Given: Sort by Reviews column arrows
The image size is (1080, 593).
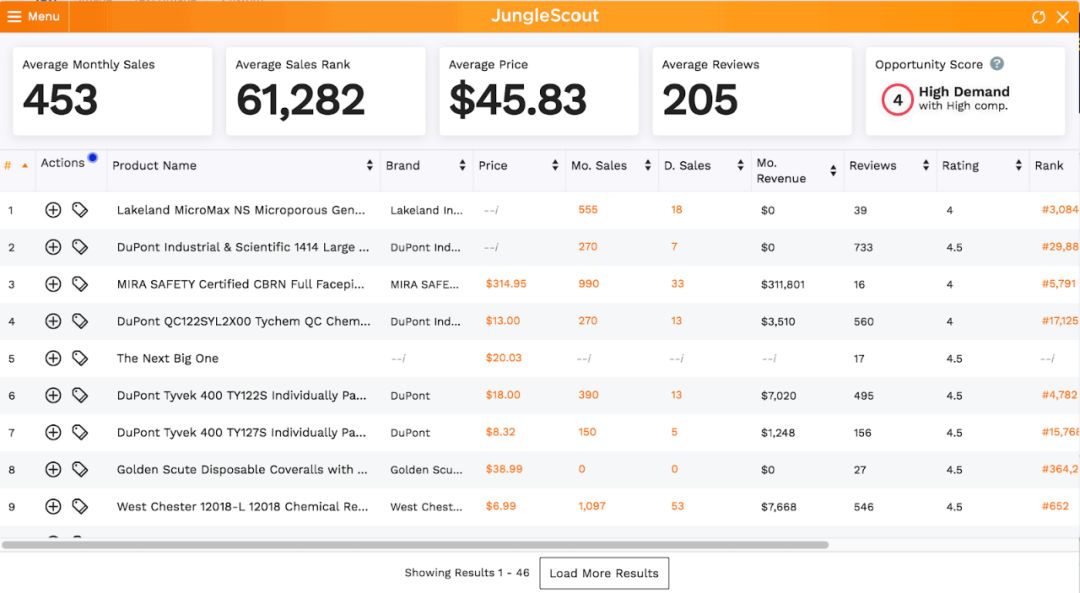Looking at the screenshot, I should pyautogui.click(x=926, y=165).
